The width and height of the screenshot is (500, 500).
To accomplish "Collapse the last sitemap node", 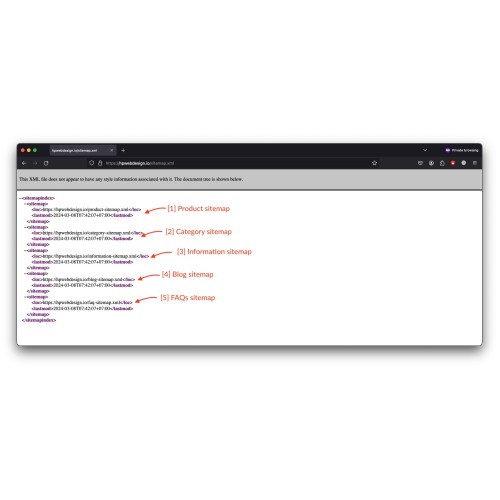I will [25, 297].
